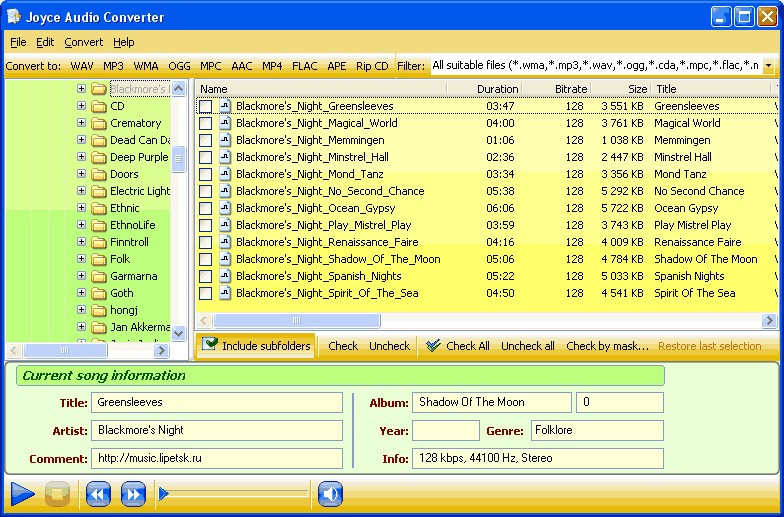Open the Filter file type dropdown
This screenshot has width=784, height=517.
click(x=768, y=66)
